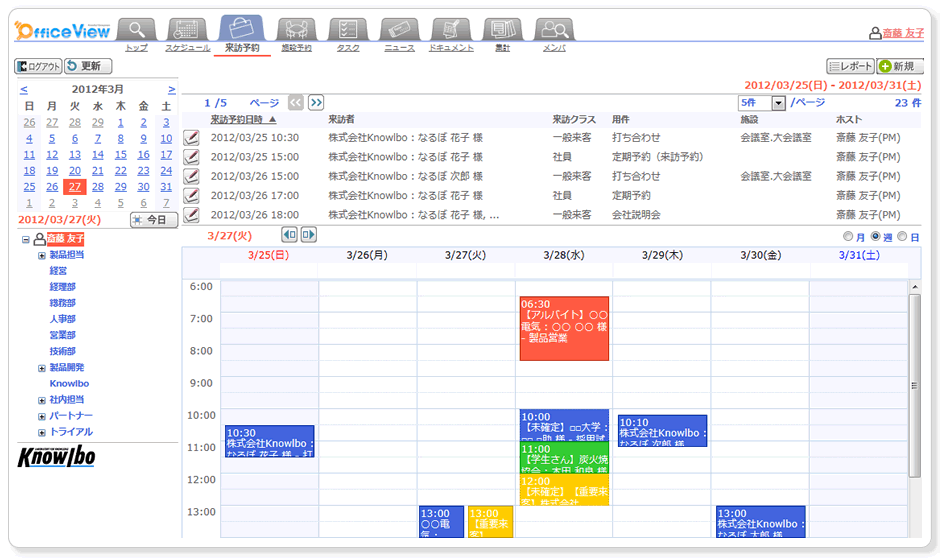
Task: Click edit icon for 2012/03/25 10:30 entry
Action: (x=192, y=138)
